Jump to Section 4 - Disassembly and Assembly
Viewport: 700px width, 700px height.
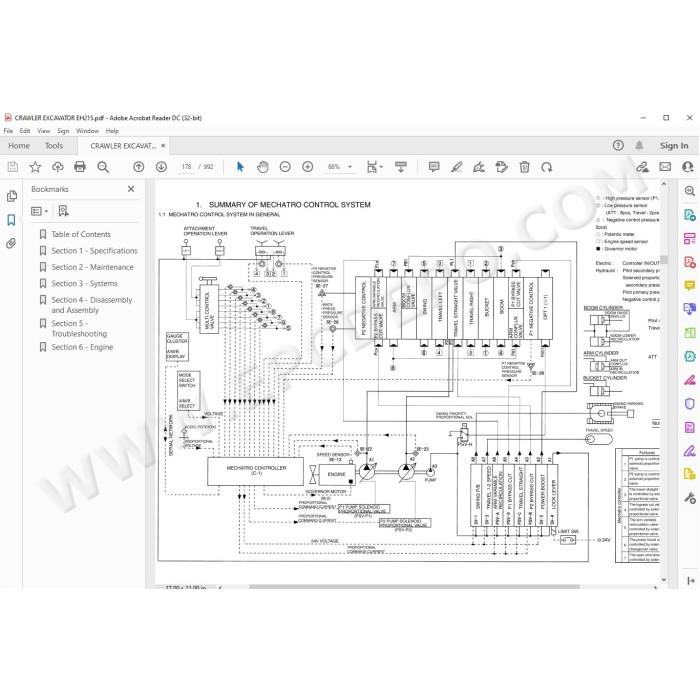coord(92,305)
